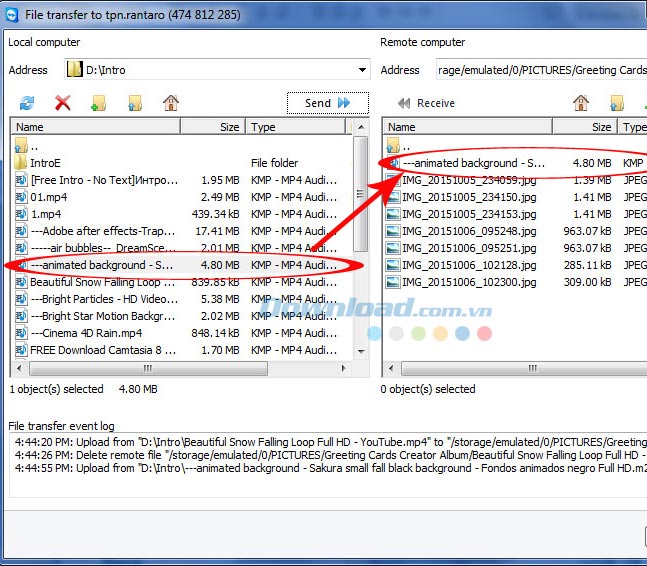Image resolution: width=647 pixels, height=566 pixels.
Task: Click the local list vertical scrollbar
Action: 361,200
